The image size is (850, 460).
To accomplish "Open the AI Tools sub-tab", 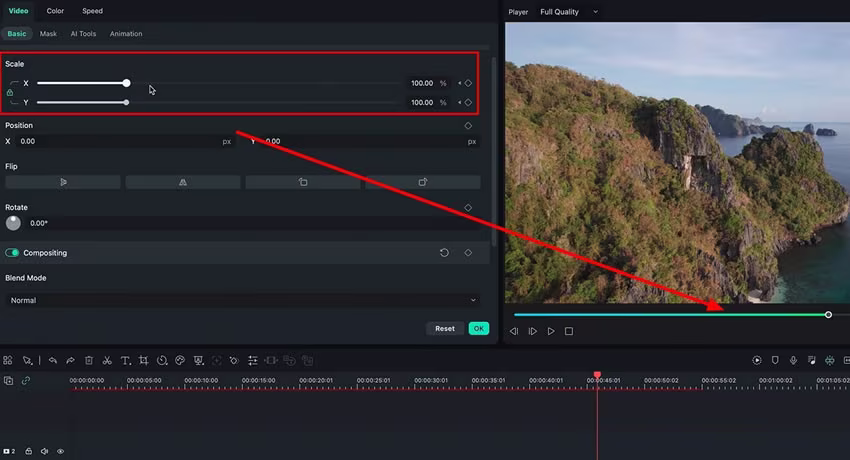I will [83, 34].
